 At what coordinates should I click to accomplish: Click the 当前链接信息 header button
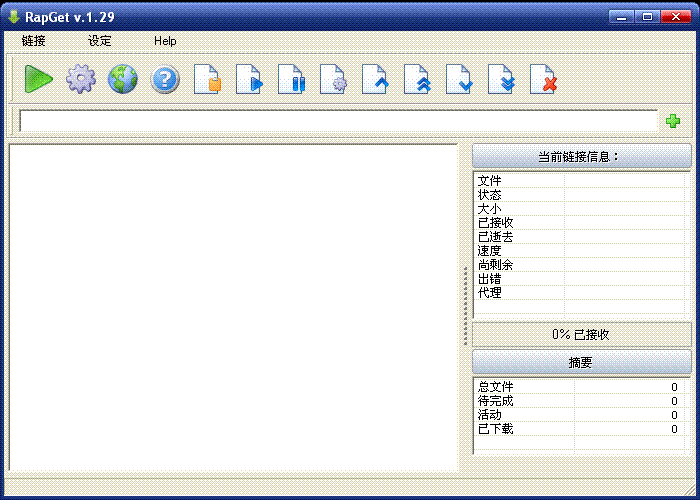[x=582, y=156]
